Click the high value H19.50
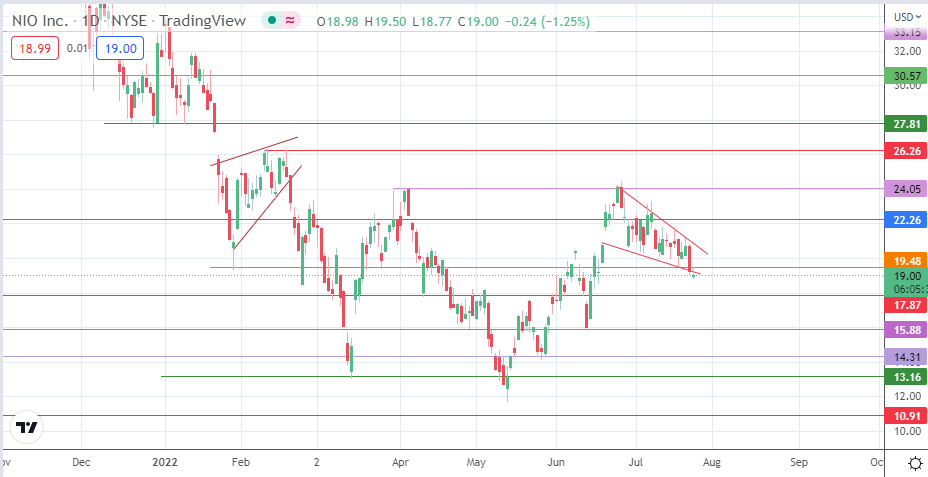The height and width of the screenshot is (477, 928). click(x=385, y=22)
